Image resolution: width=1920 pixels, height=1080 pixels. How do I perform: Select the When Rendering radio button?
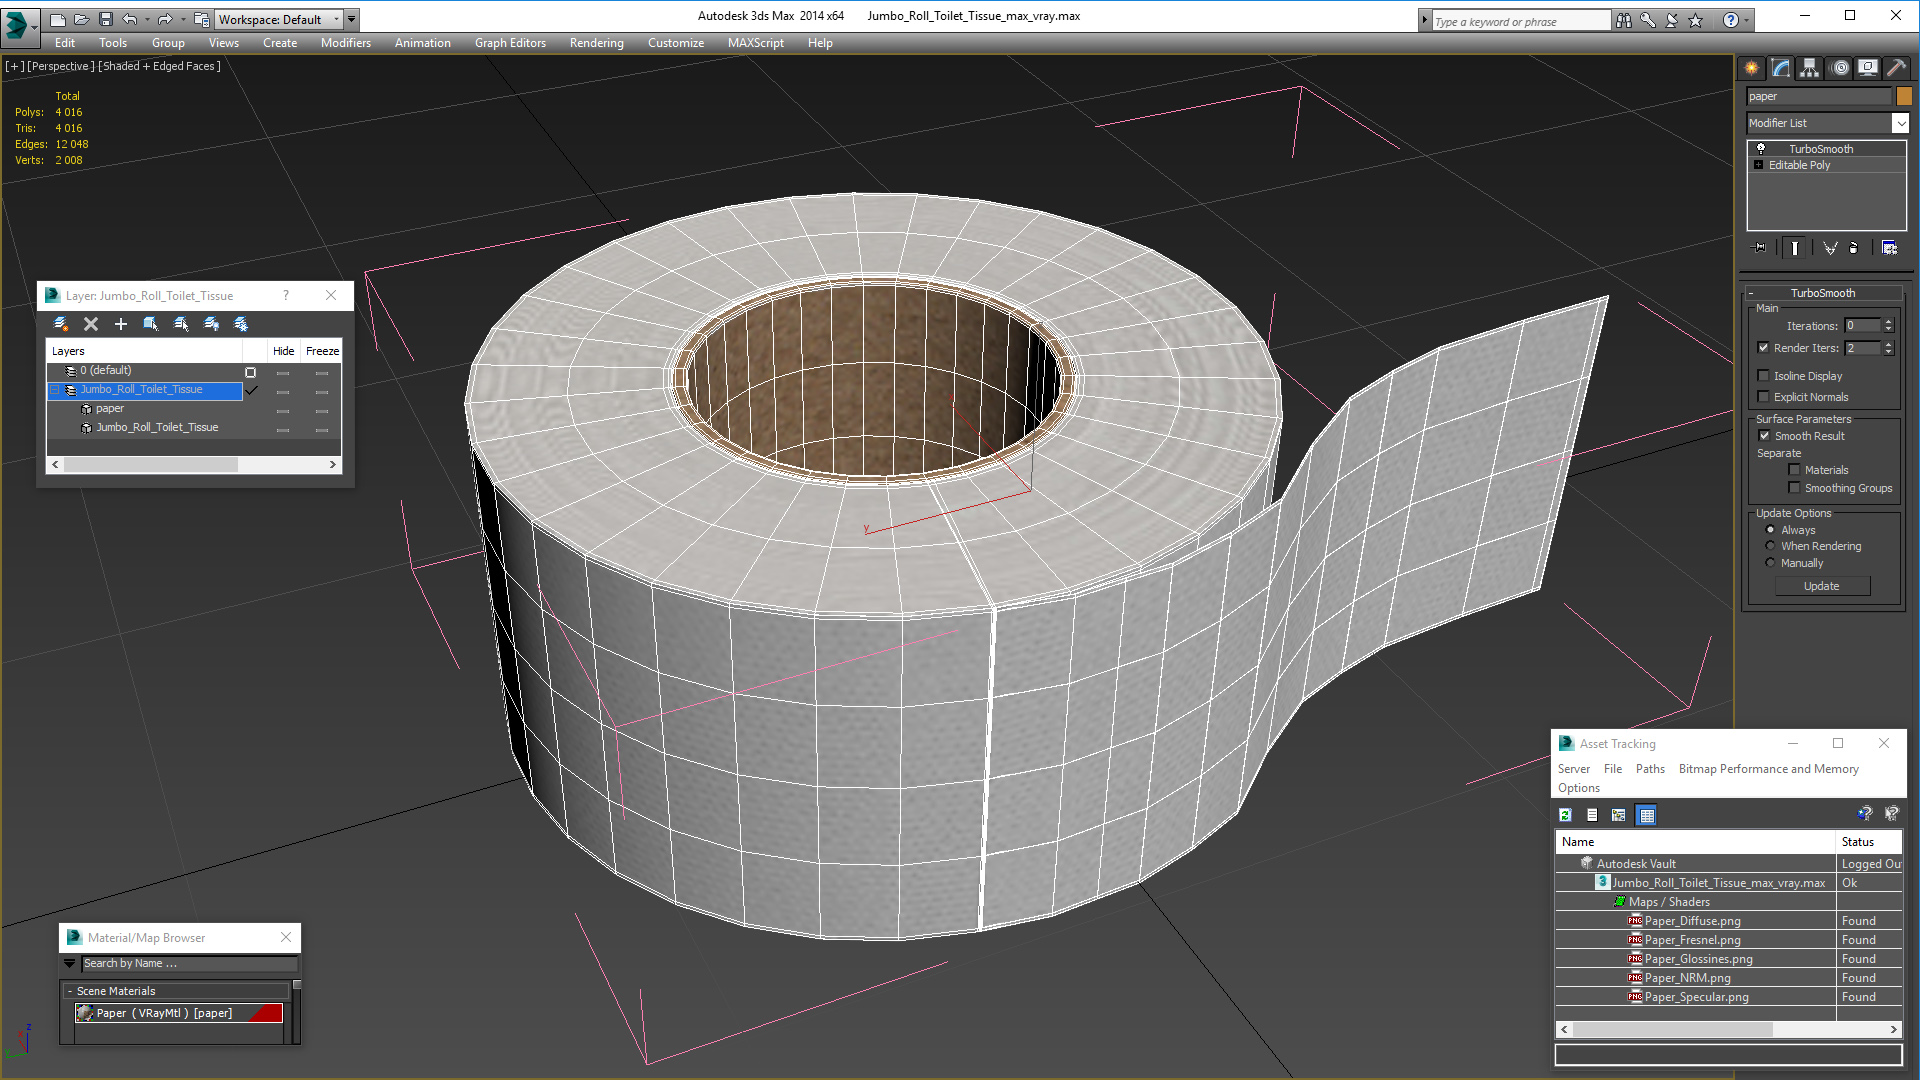click(1770, 546)
